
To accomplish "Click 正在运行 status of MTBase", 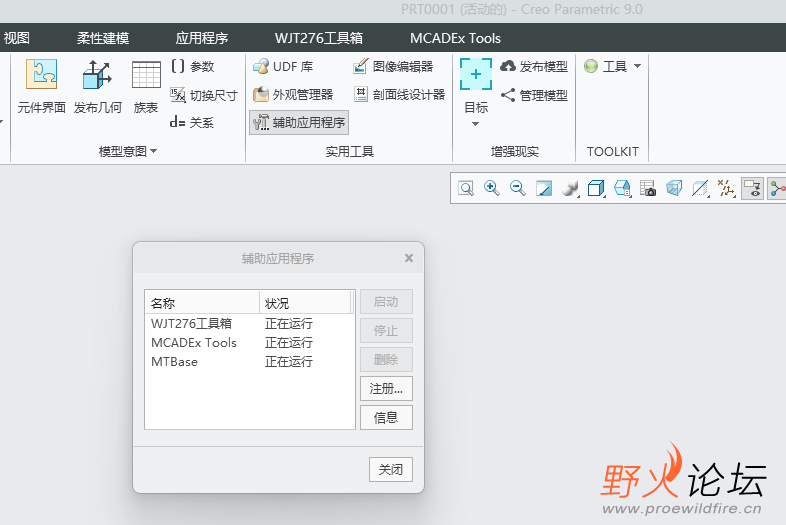I will [289, 362].
